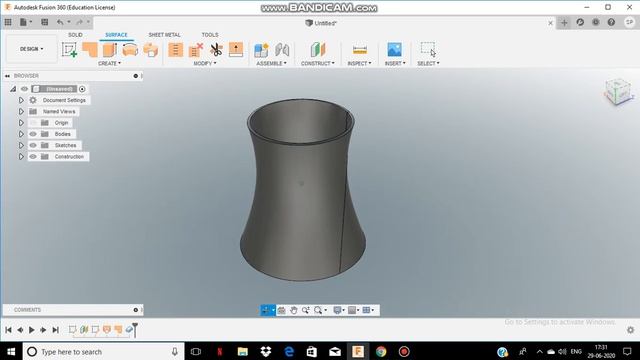The width and height of the screenshot is (640, 360).
Task: Open the Viewports dropdown in navigation bar
Action: coord(368,310)
